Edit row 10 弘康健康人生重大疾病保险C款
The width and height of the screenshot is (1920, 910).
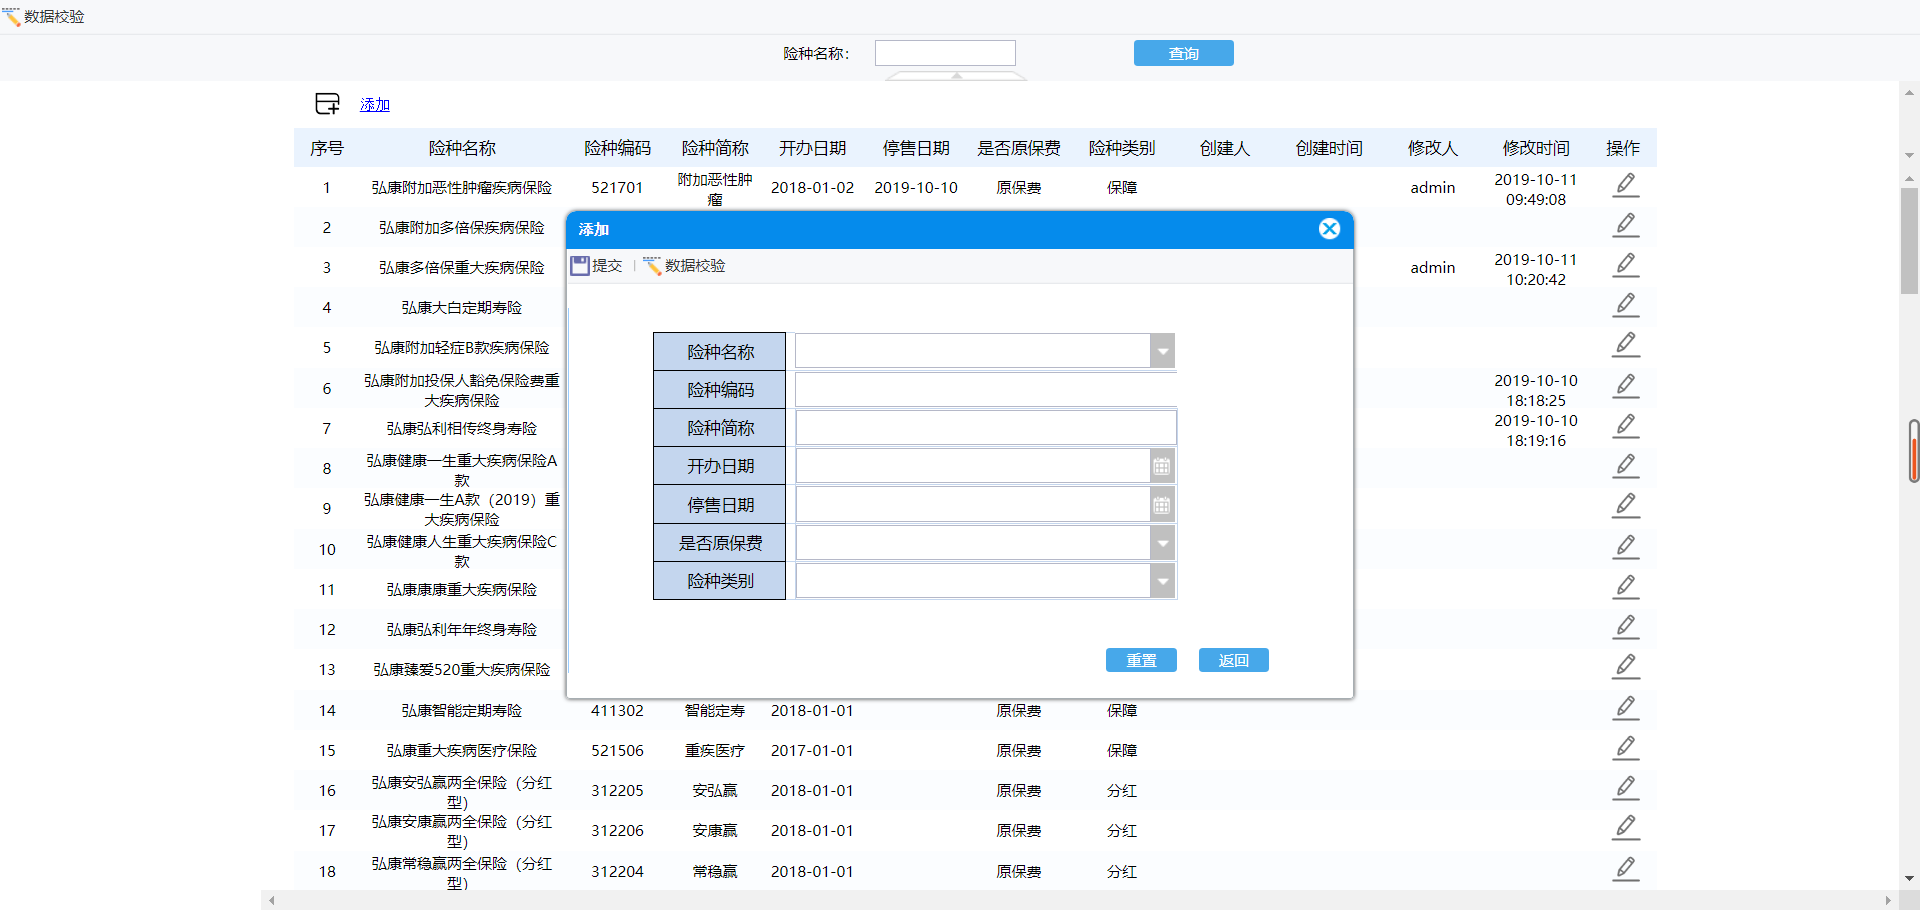tap(1626, 548)
